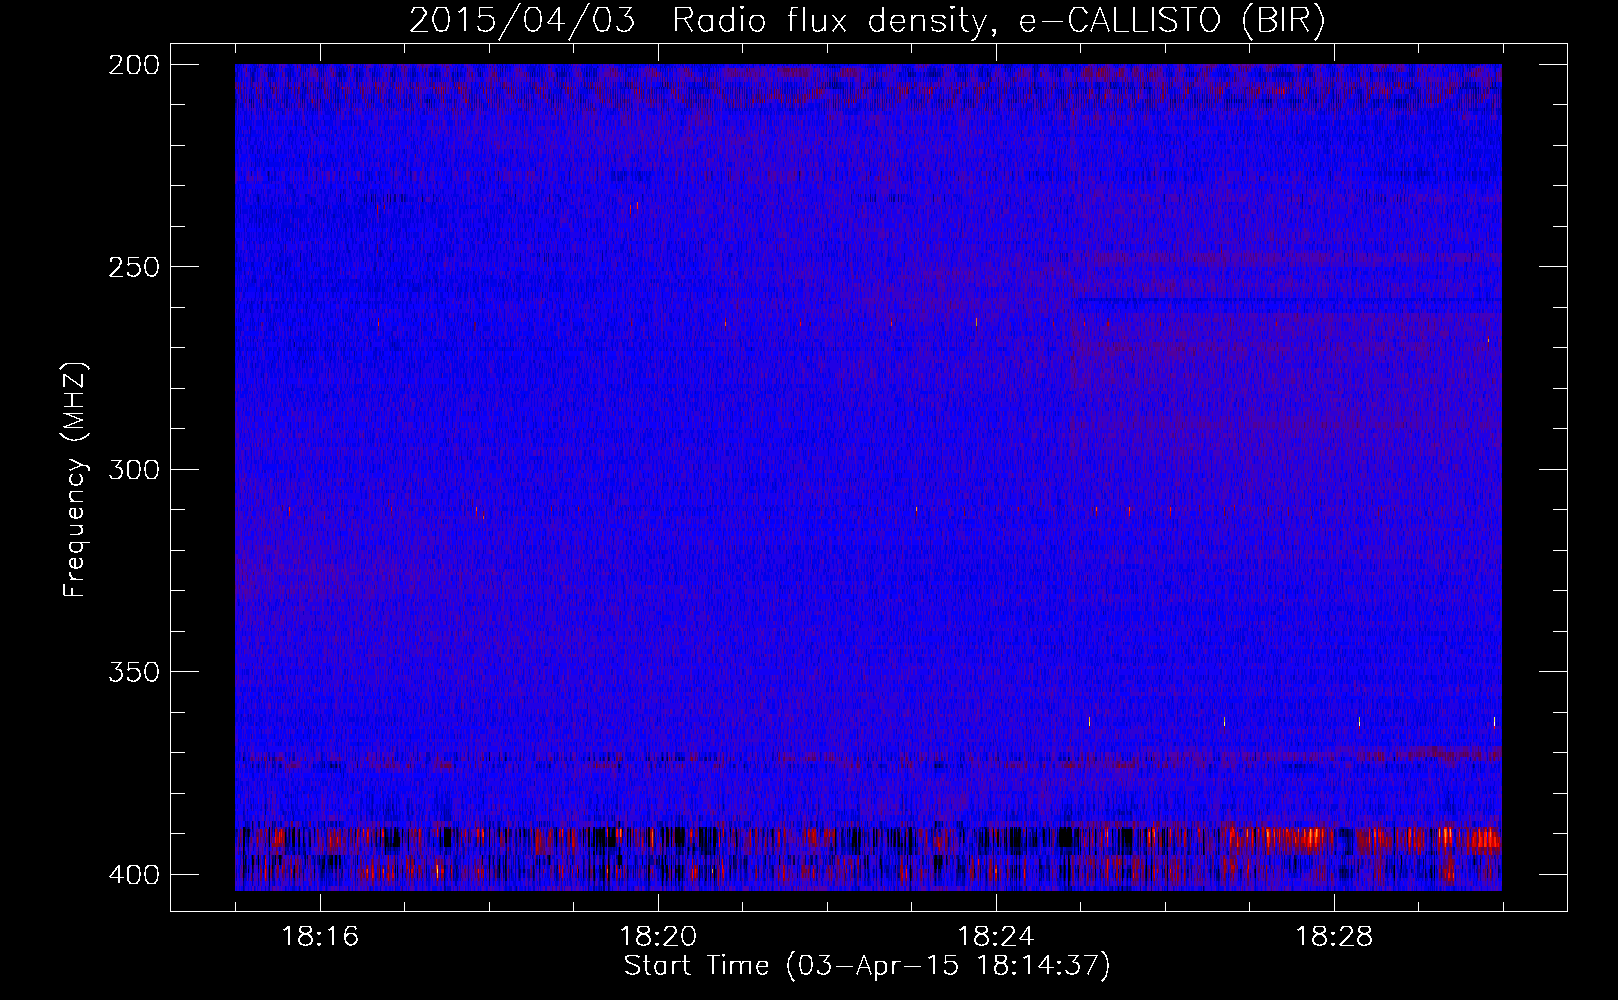Click the 18:28 time tick label
Screen dimensions: 1618x1000
point(1334,937)
